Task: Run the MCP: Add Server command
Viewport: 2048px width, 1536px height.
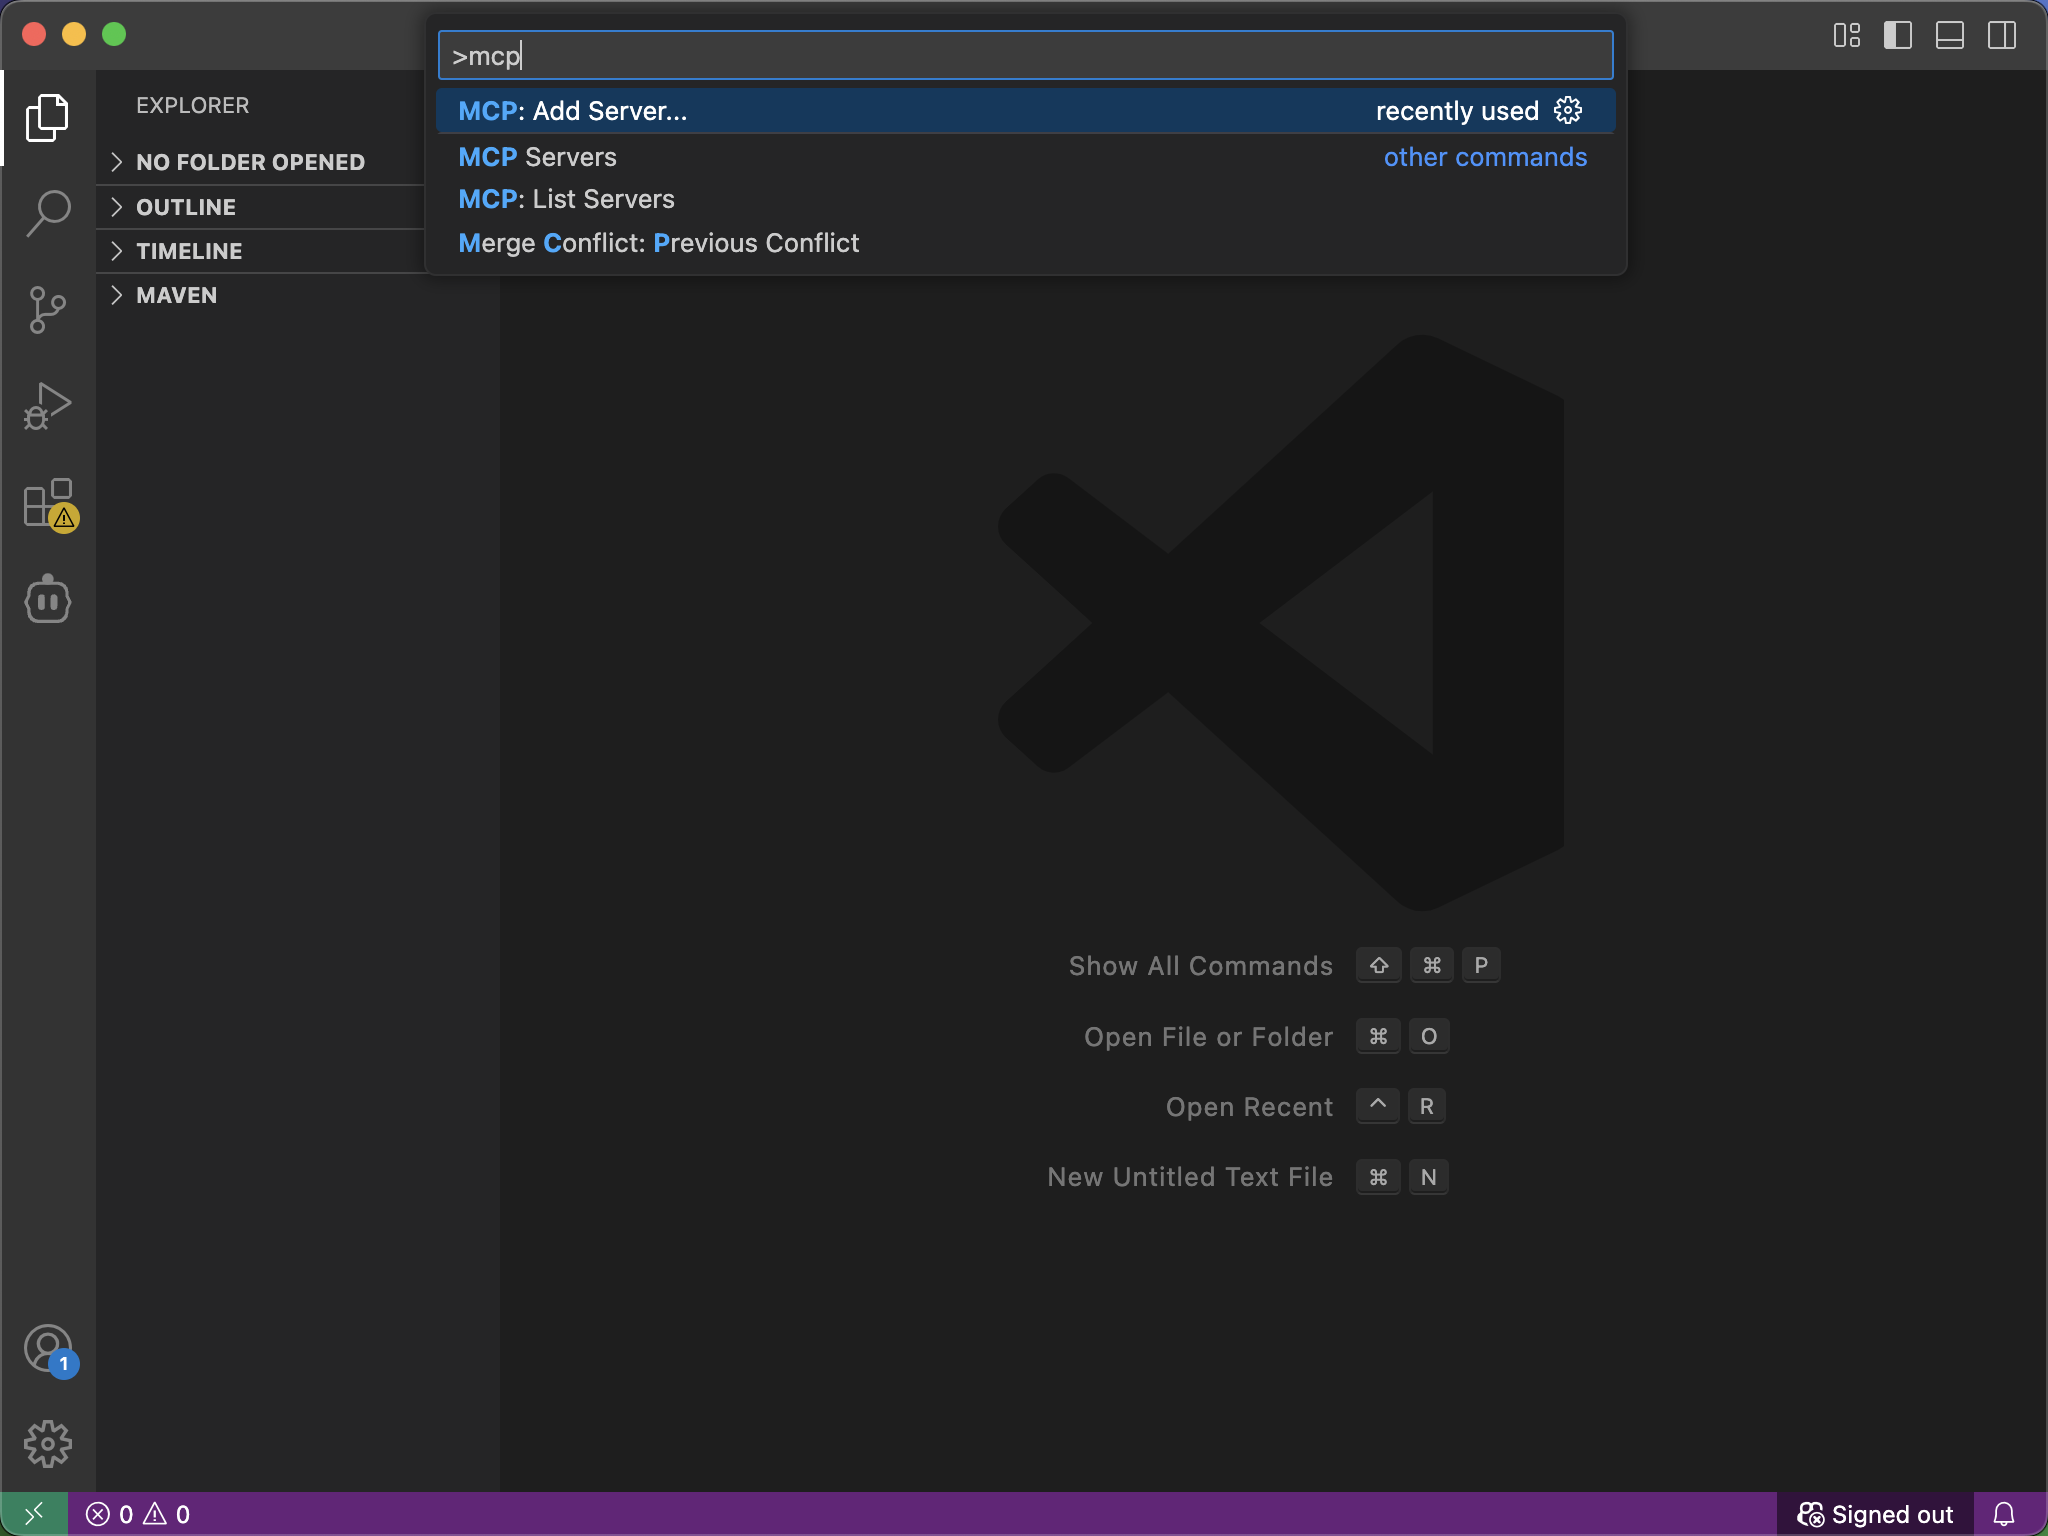Action: 572,111
